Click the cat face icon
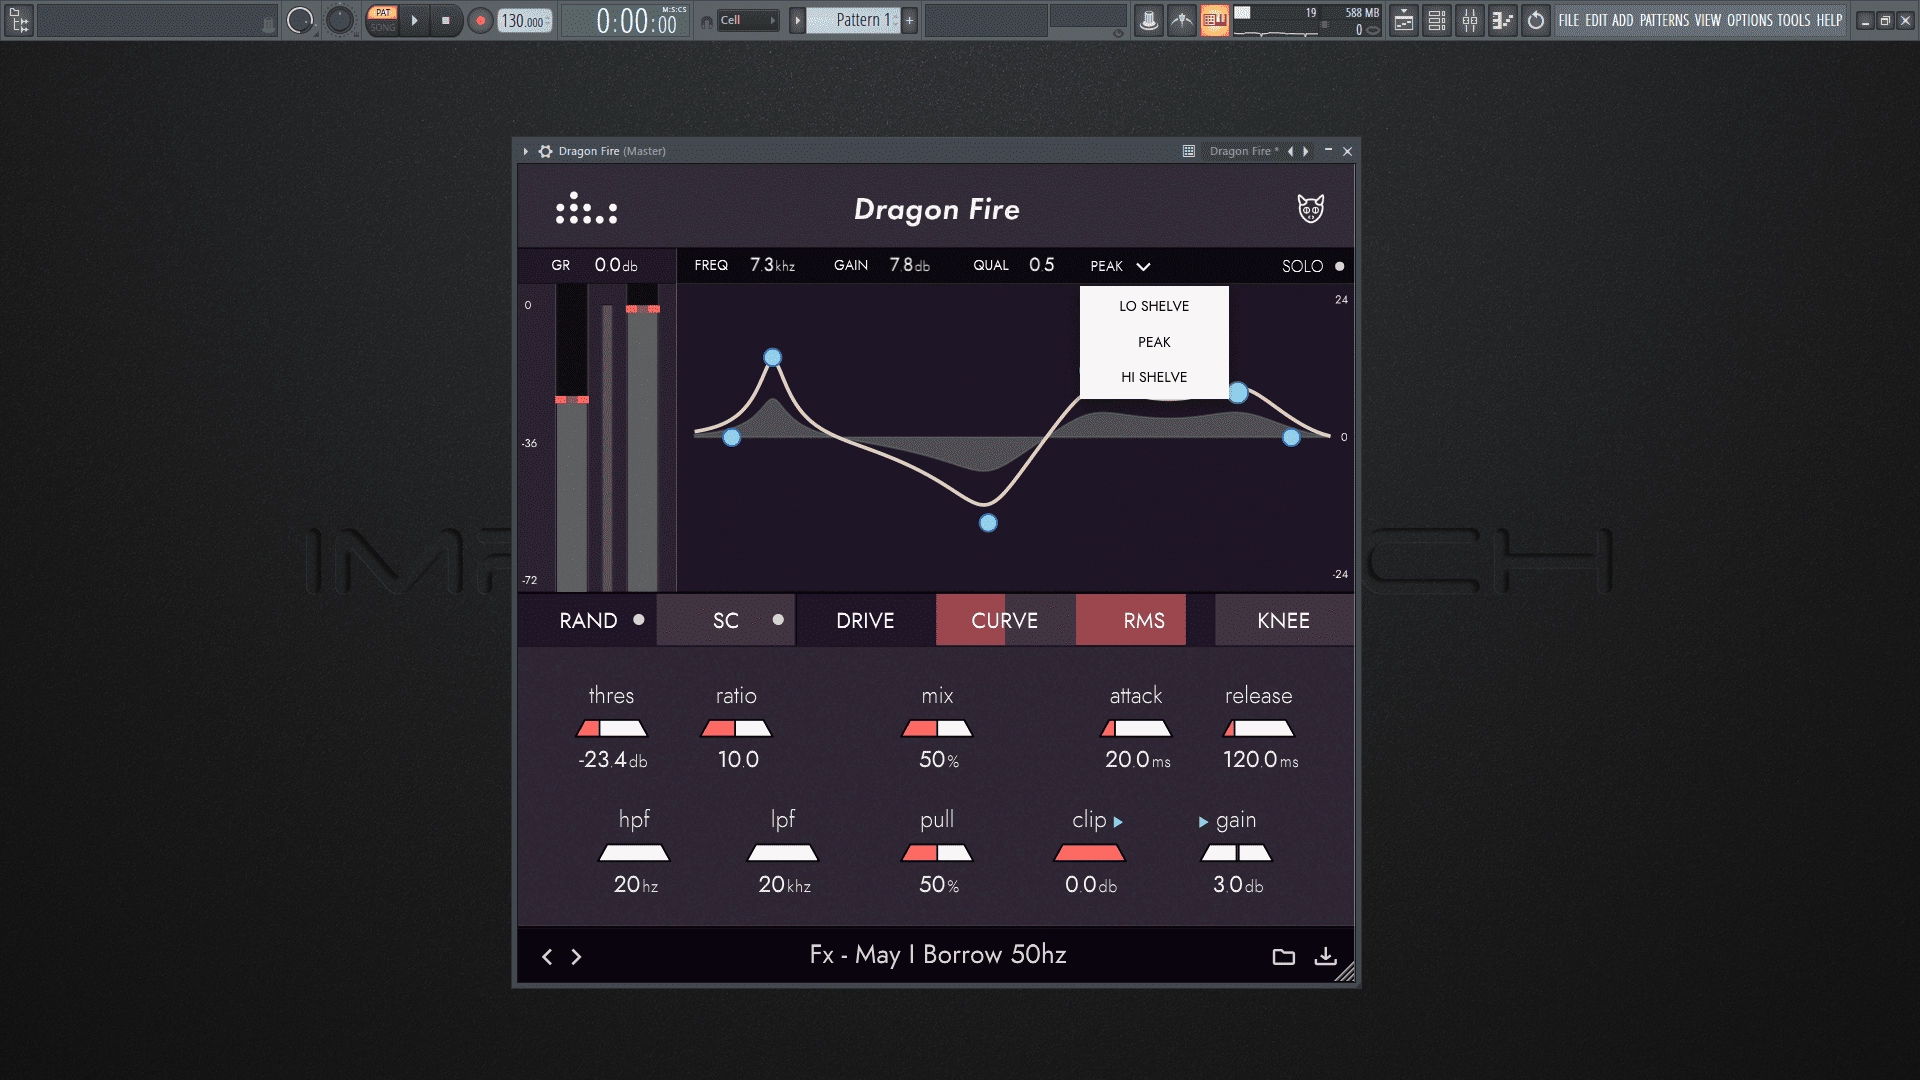The height and width of the screenshot is (1080, 1920). click(1311, 208)
